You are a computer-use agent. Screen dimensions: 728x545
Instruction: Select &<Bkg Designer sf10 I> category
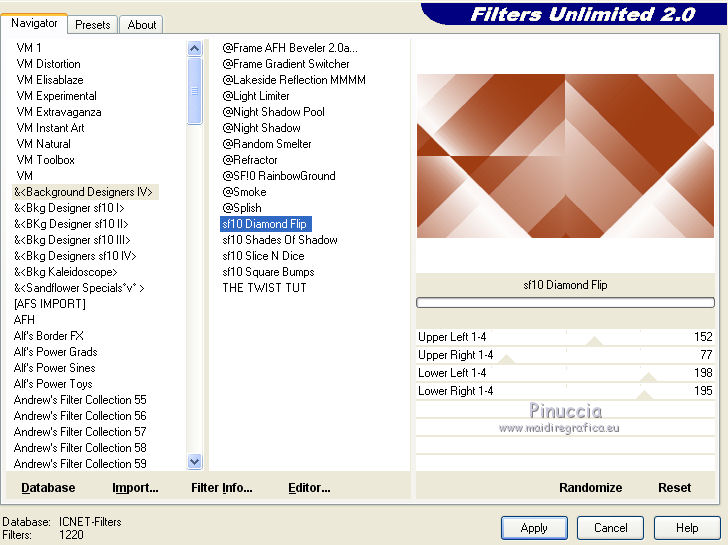click(69, 208)
